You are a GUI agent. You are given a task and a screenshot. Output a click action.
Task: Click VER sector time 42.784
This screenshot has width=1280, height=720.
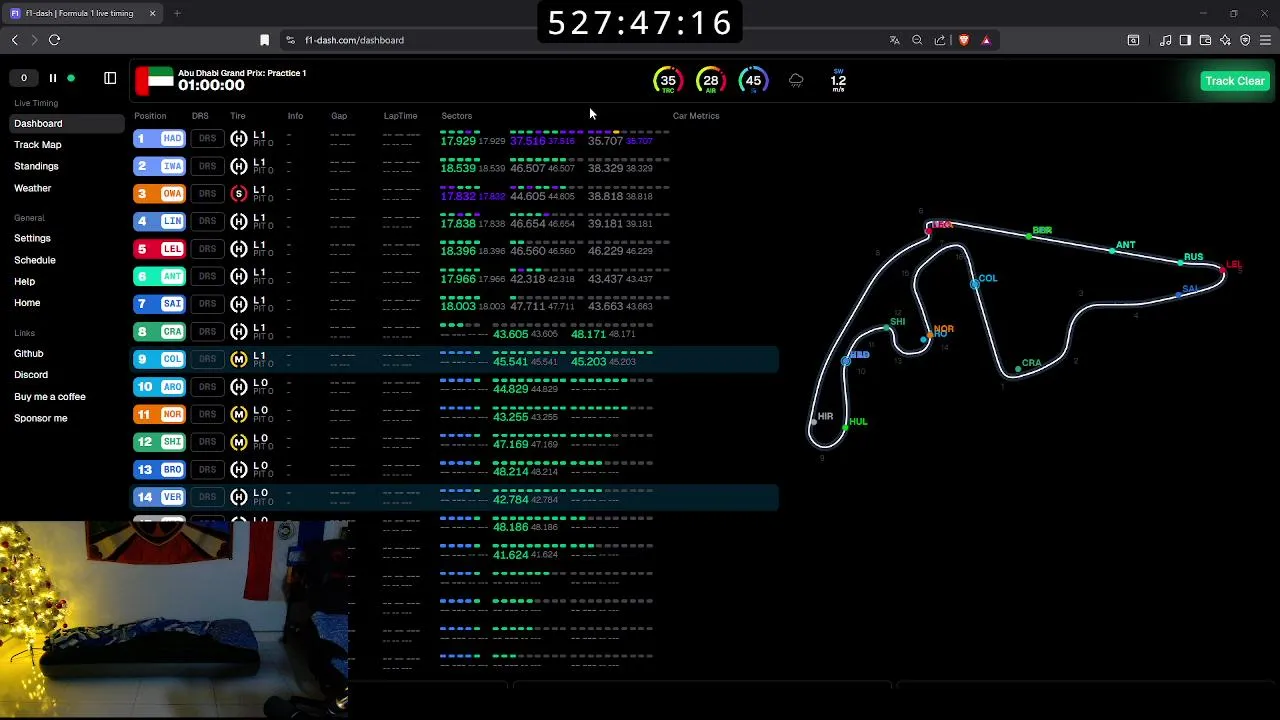tap(511, 500)
